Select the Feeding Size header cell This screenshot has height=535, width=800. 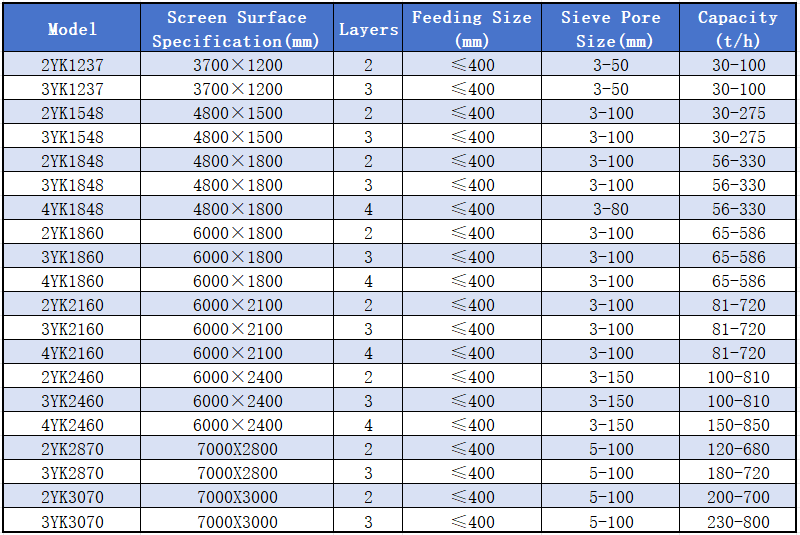pos(472,29)
